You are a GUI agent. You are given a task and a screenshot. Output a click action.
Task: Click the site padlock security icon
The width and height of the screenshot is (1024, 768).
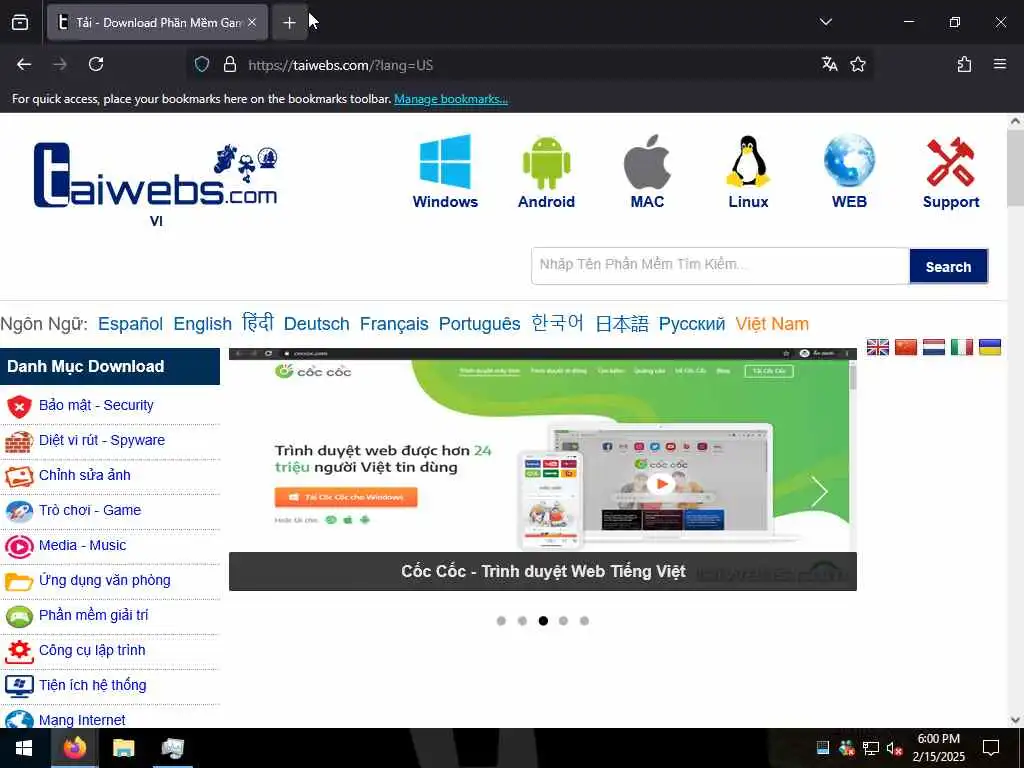tap(229, 64)
